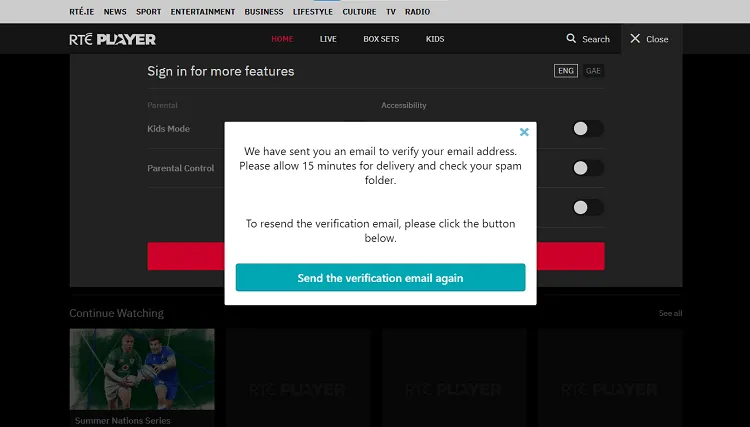Viewport: 750px width, 427px height.
Task: Go to Box Sets
Action: [381, 39]
